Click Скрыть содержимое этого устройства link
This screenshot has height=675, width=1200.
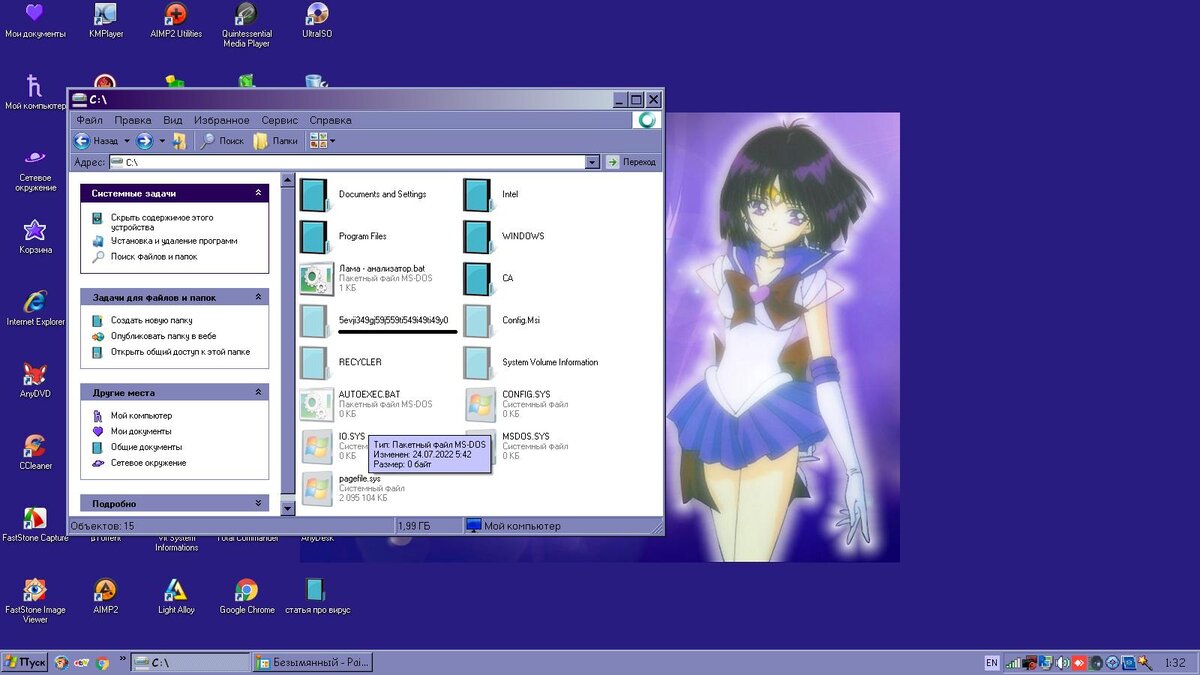click(x=162, y=221)
